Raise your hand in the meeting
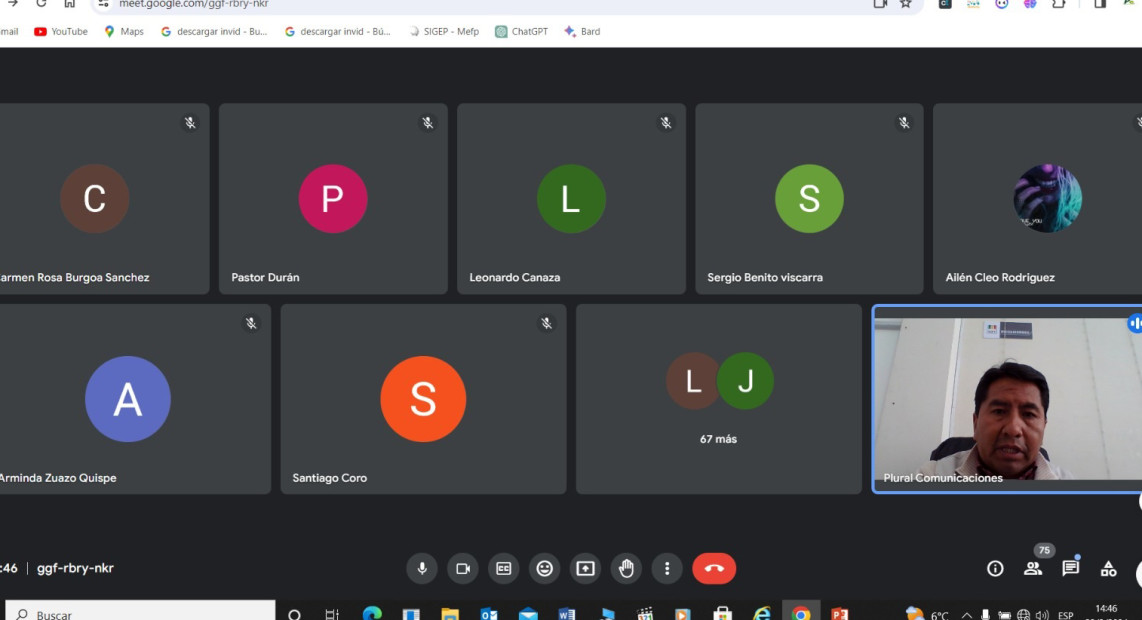This screenshot has height=620, width=1142. [627, 569]
